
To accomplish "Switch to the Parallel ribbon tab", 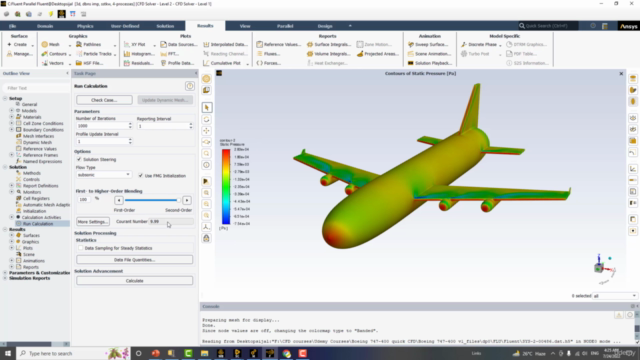I will (x=285, y=26).
